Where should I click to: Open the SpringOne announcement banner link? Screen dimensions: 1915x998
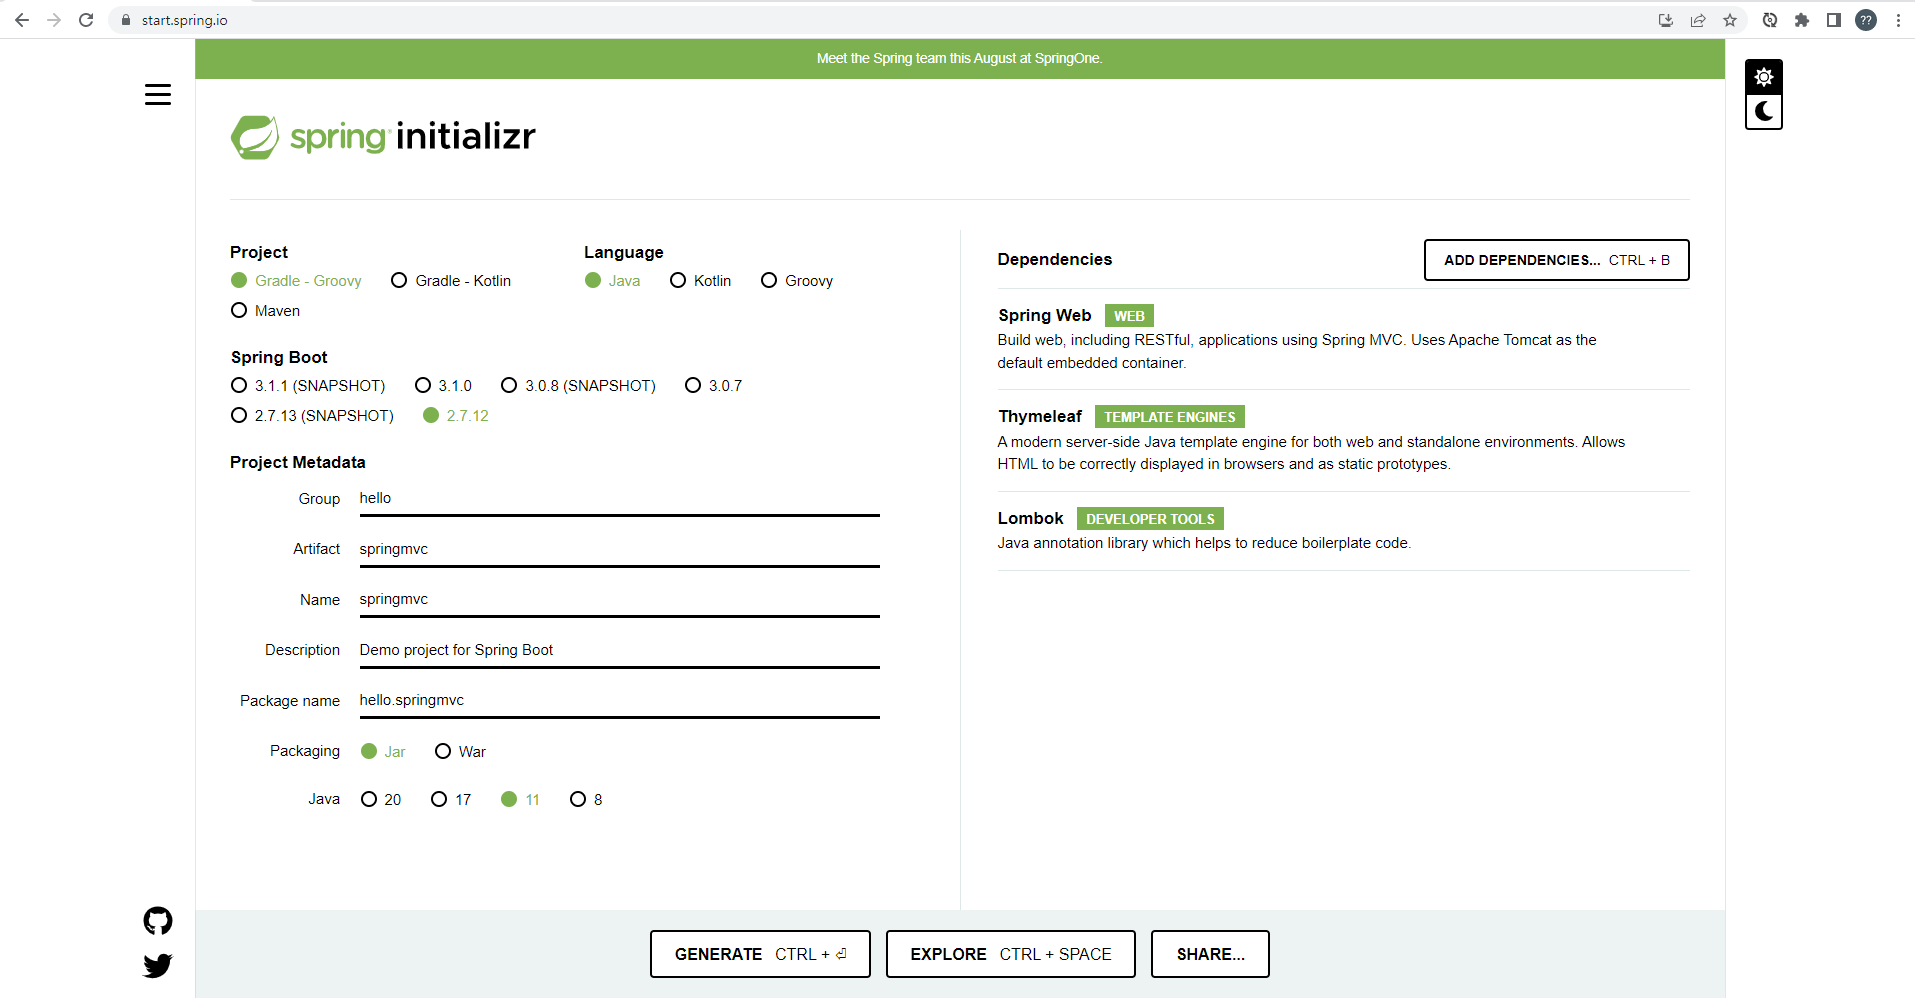(960, 59)
